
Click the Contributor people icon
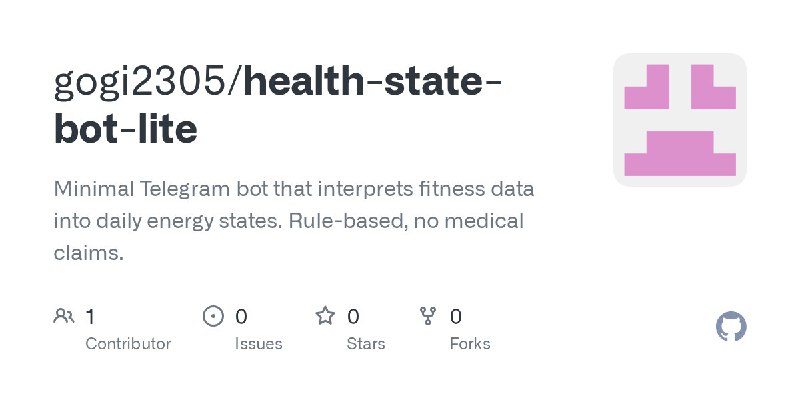pos(64,317)
